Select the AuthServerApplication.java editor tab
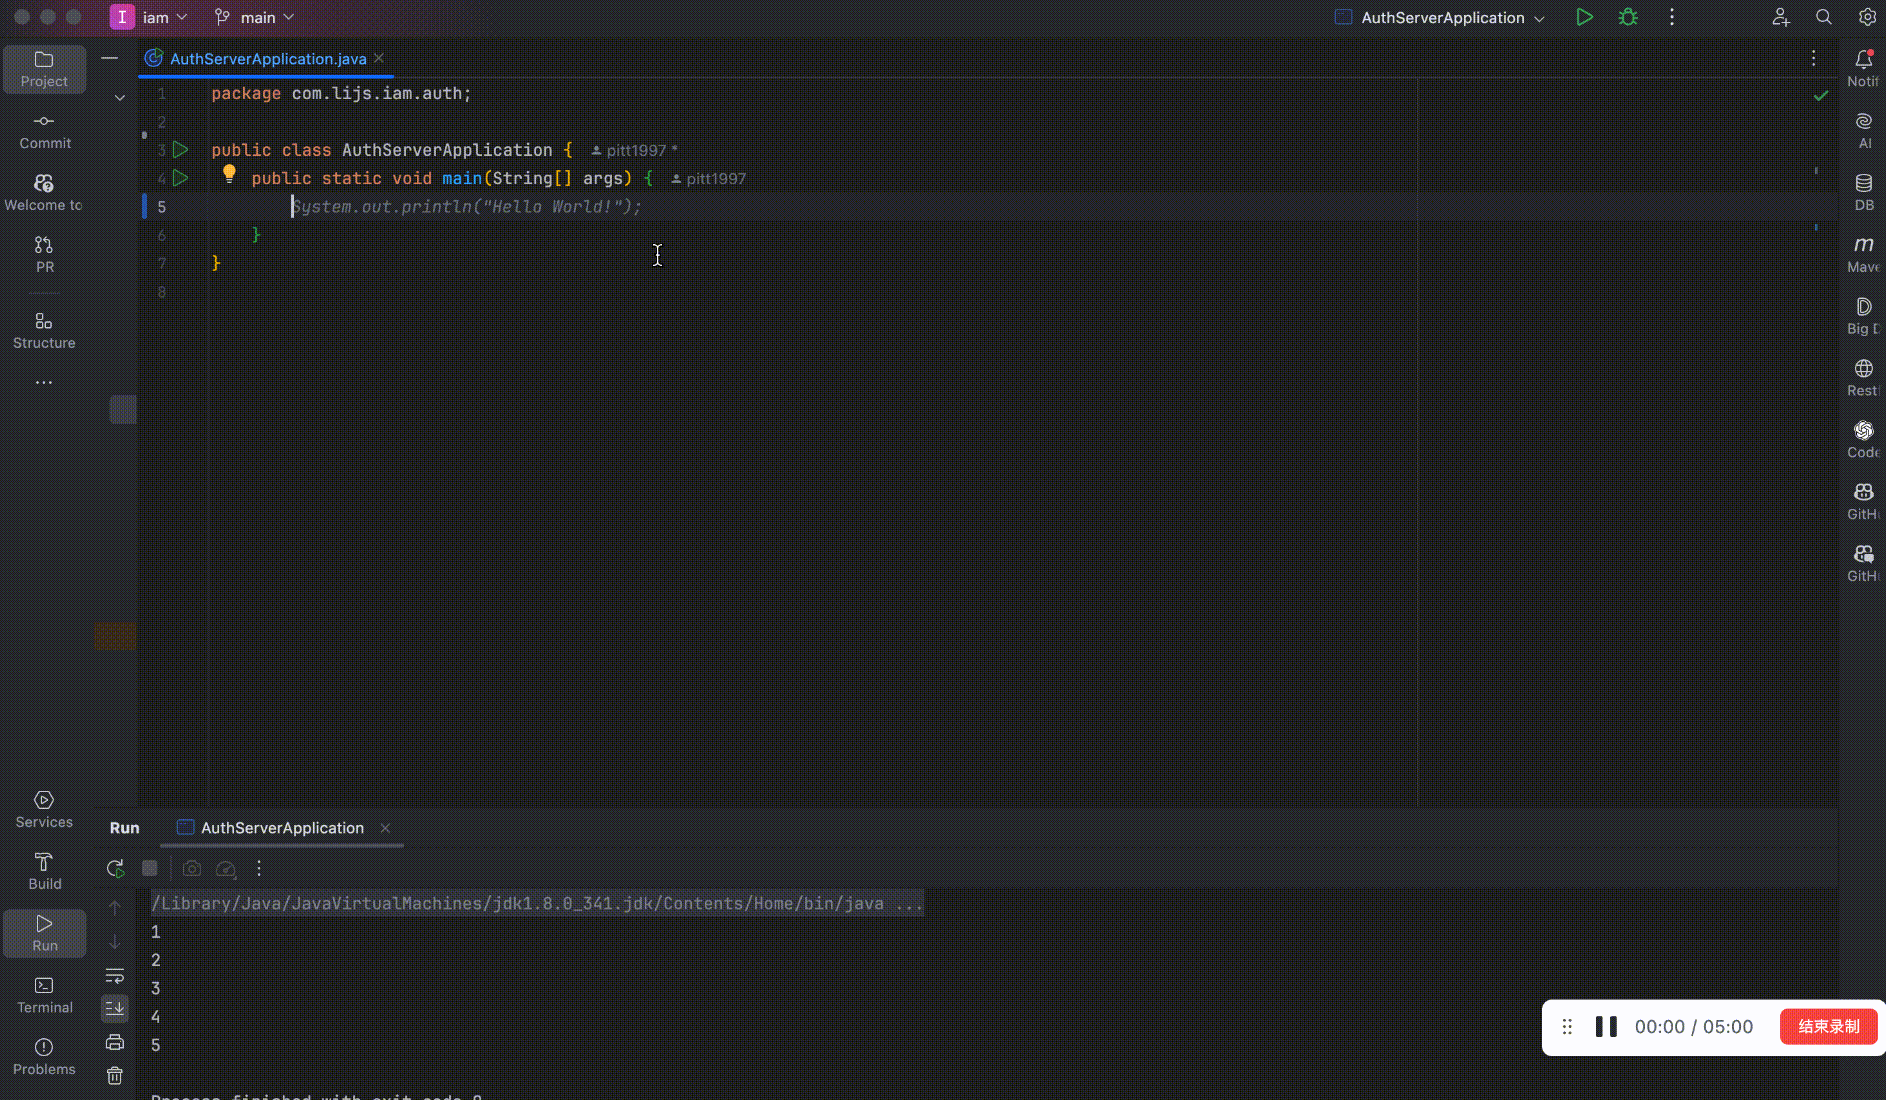This screenshot has width=1886, height=1100. [266, 59]
